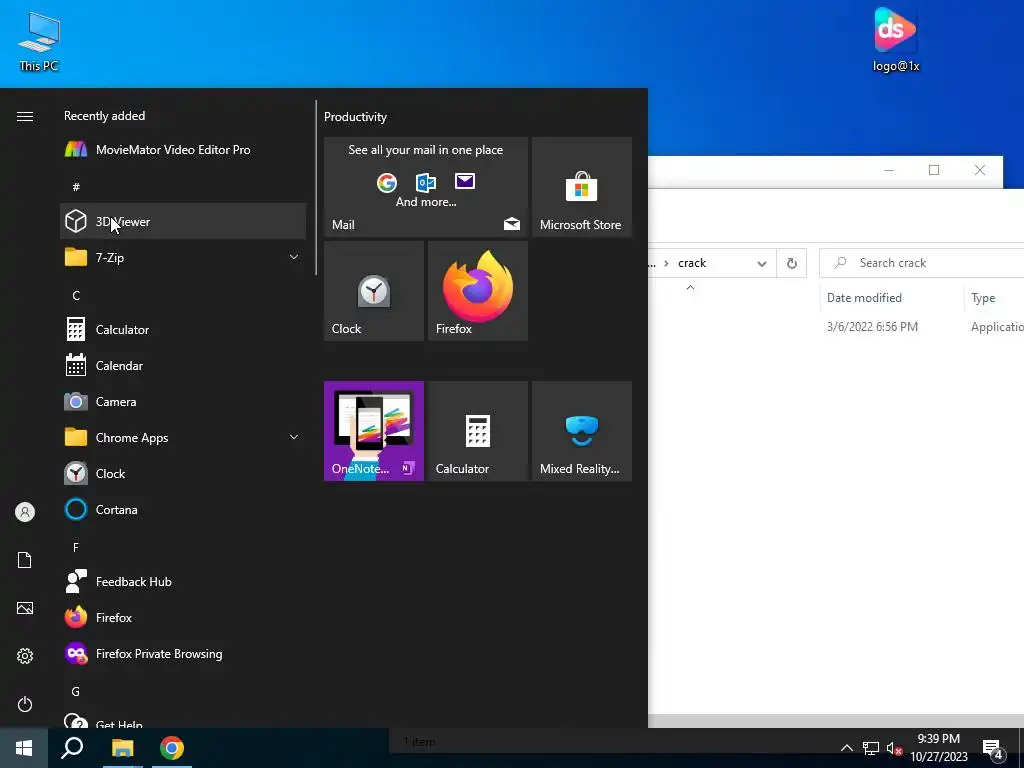The height and width of the screenshot is (768, 1024).
Task: Open the Microsoft Store tile
Action: coord(582,187)
